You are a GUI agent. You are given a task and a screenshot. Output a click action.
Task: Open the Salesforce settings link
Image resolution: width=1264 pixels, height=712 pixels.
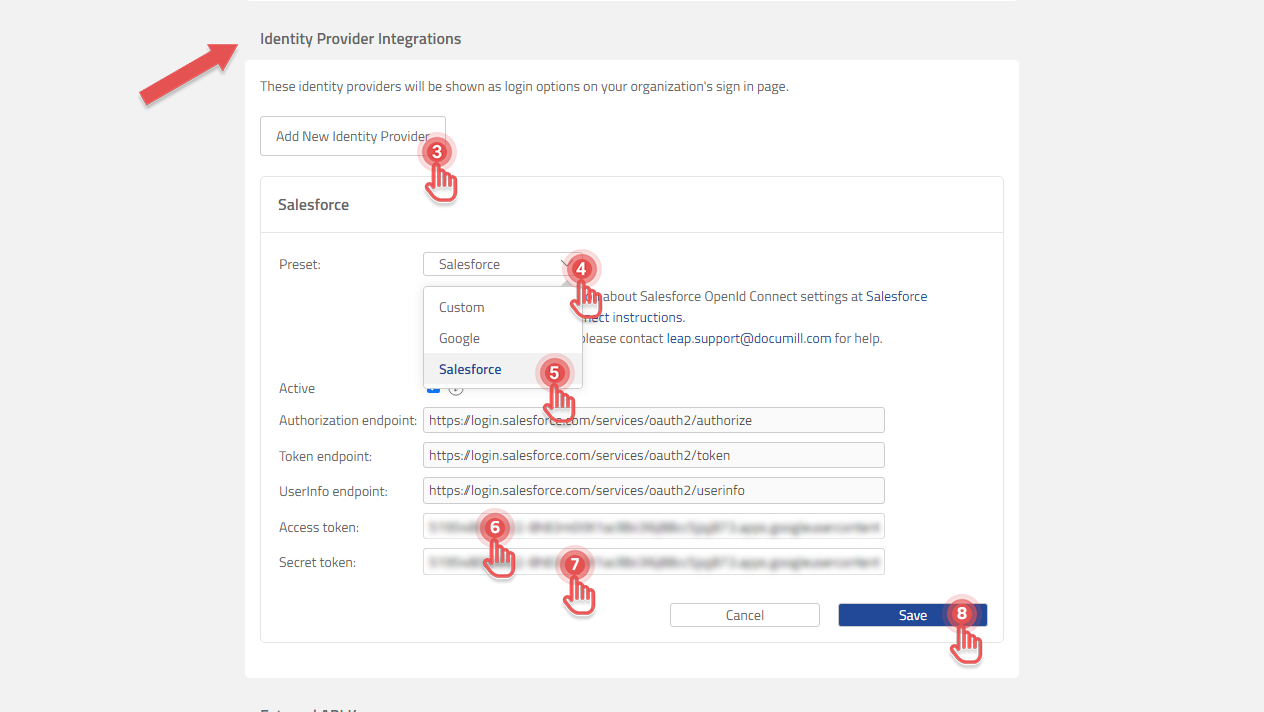pyautogui.click(x=897, y=296)
